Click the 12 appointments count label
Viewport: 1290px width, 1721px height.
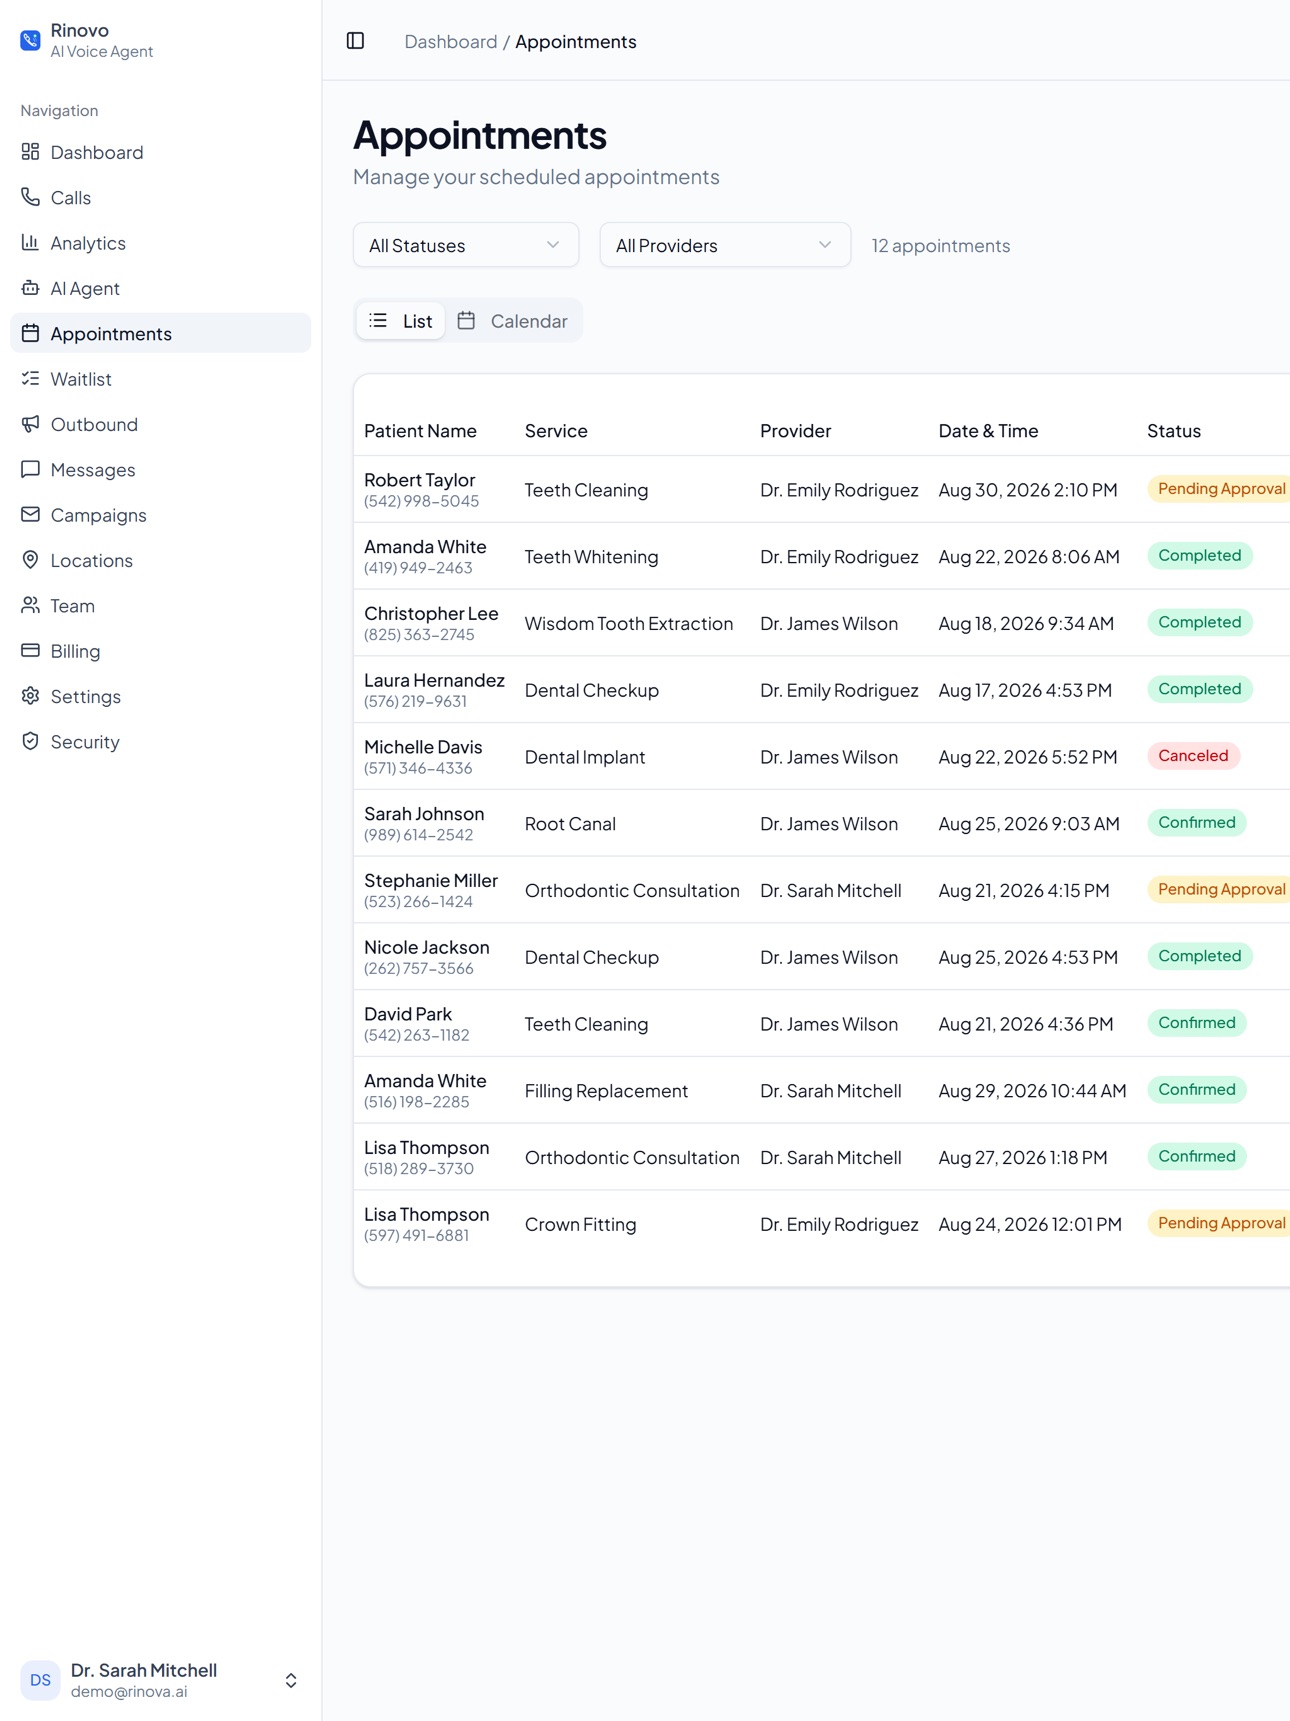point(941,245)
